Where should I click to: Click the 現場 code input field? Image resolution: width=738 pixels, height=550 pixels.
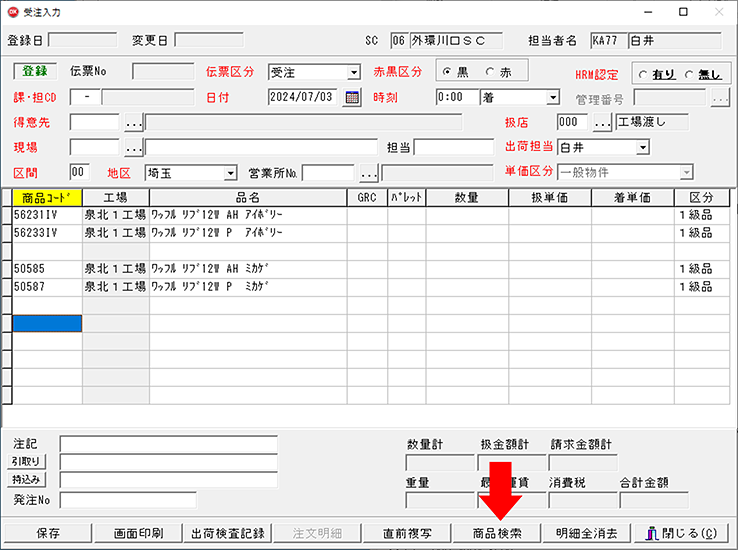(x=95, y=147)
